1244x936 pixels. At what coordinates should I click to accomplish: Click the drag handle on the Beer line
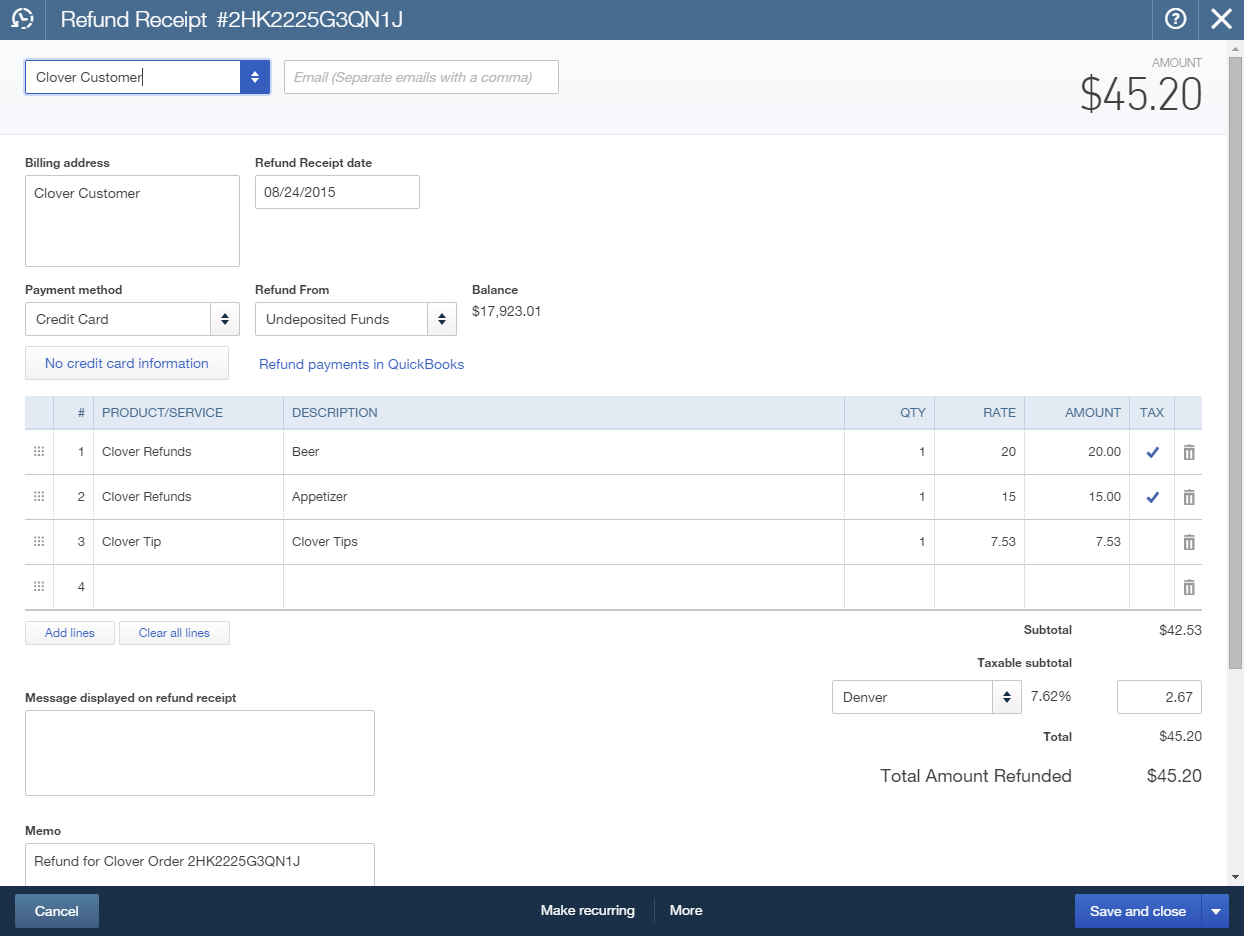(38, 452)
